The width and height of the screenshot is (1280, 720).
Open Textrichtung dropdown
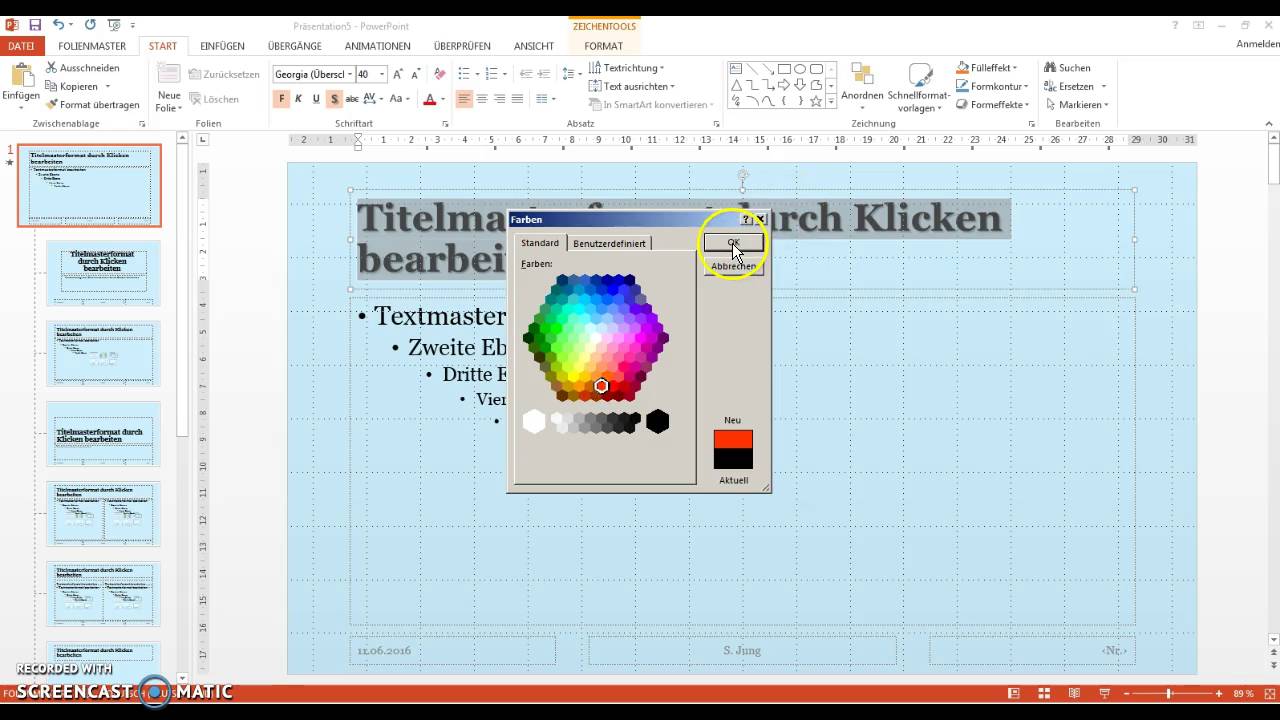point(625,68)
